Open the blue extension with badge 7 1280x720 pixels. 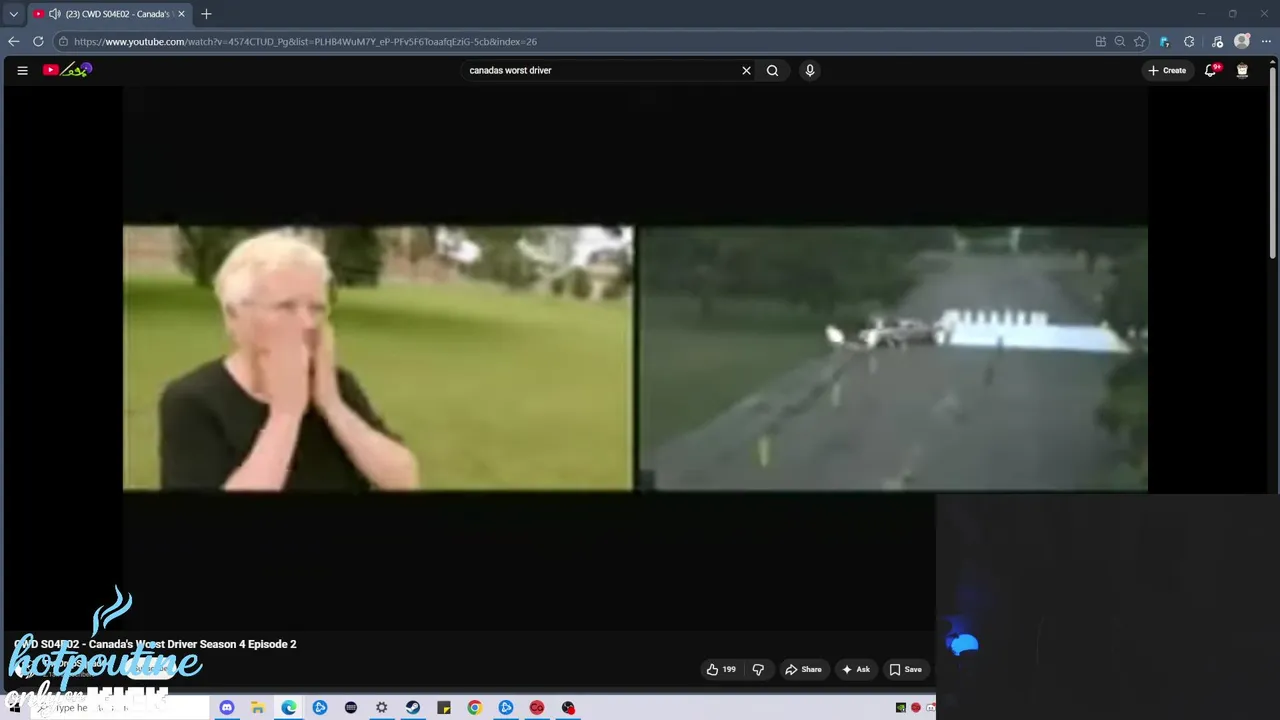pyautogui.click(x=1164, y=41)
